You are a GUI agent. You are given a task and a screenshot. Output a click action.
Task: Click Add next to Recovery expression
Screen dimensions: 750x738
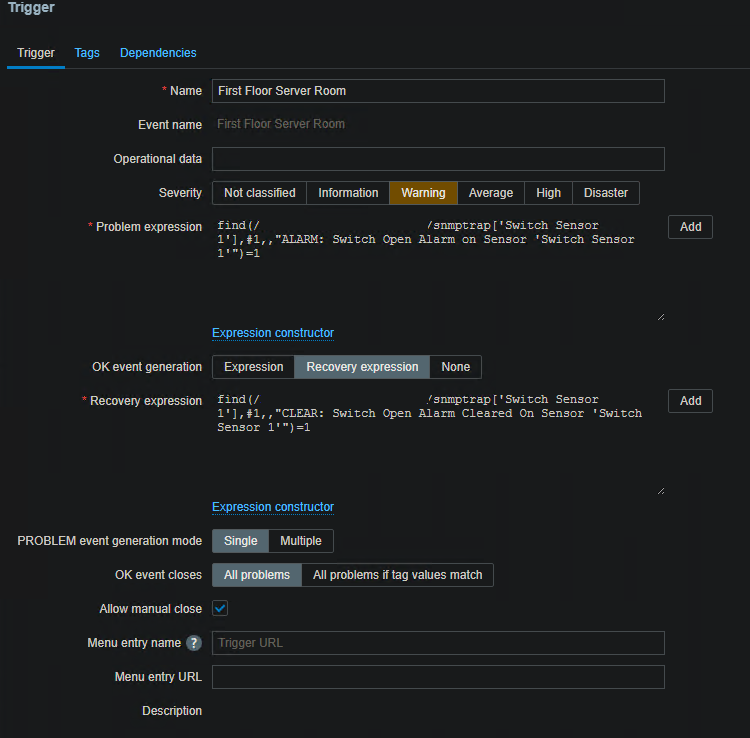pyautogui.click(x=690, y=401)
